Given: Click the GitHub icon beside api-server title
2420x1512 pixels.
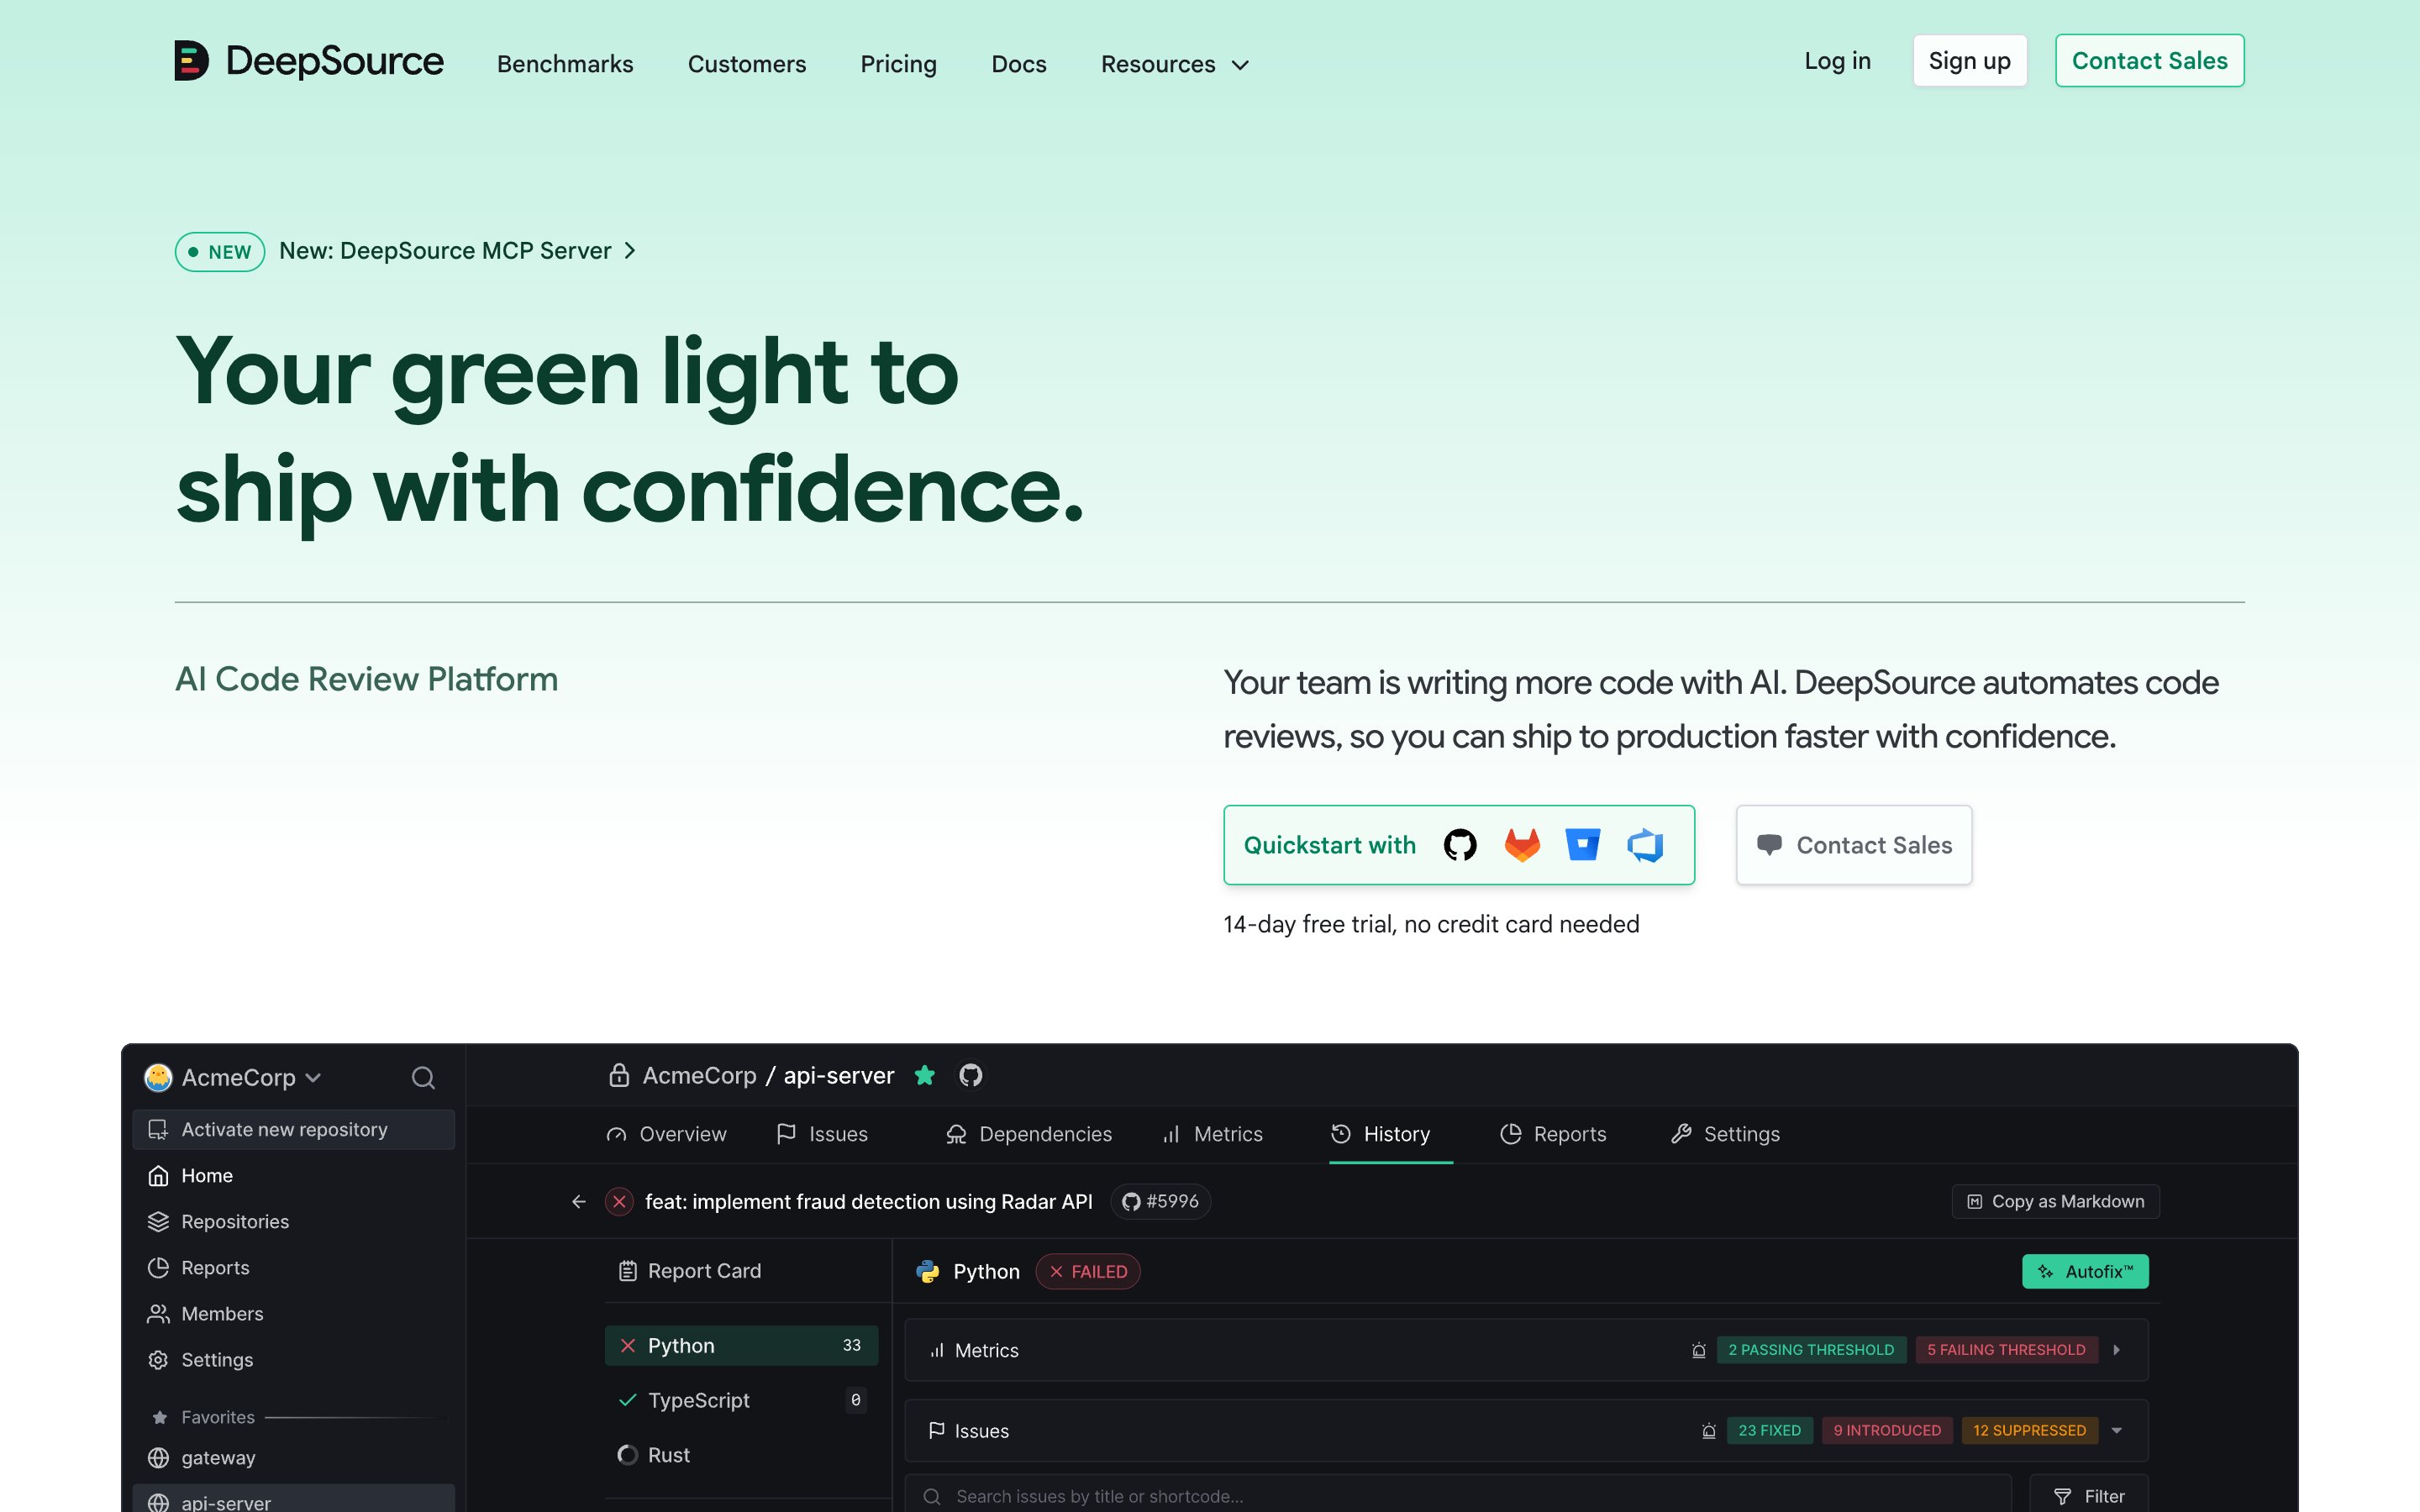Looking at the screenshot, I should (x=970, y=1075).
